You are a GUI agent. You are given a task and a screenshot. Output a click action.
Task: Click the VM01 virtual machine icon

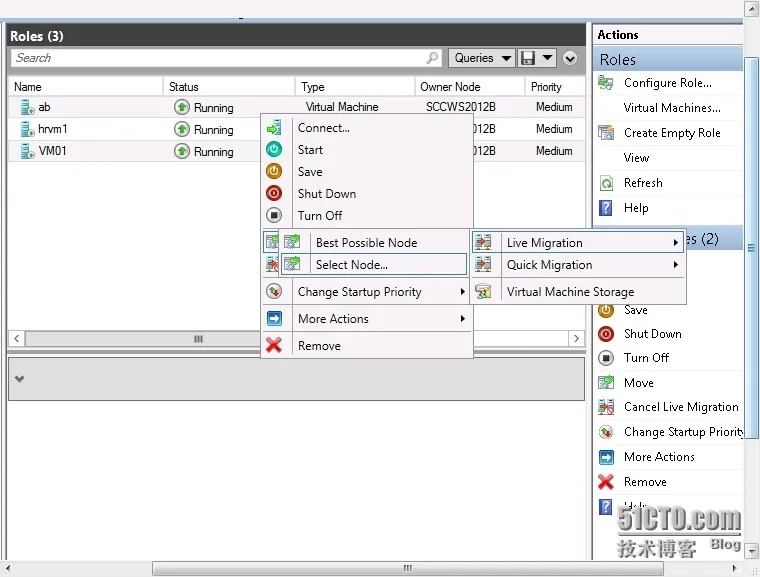coord(27,151)
